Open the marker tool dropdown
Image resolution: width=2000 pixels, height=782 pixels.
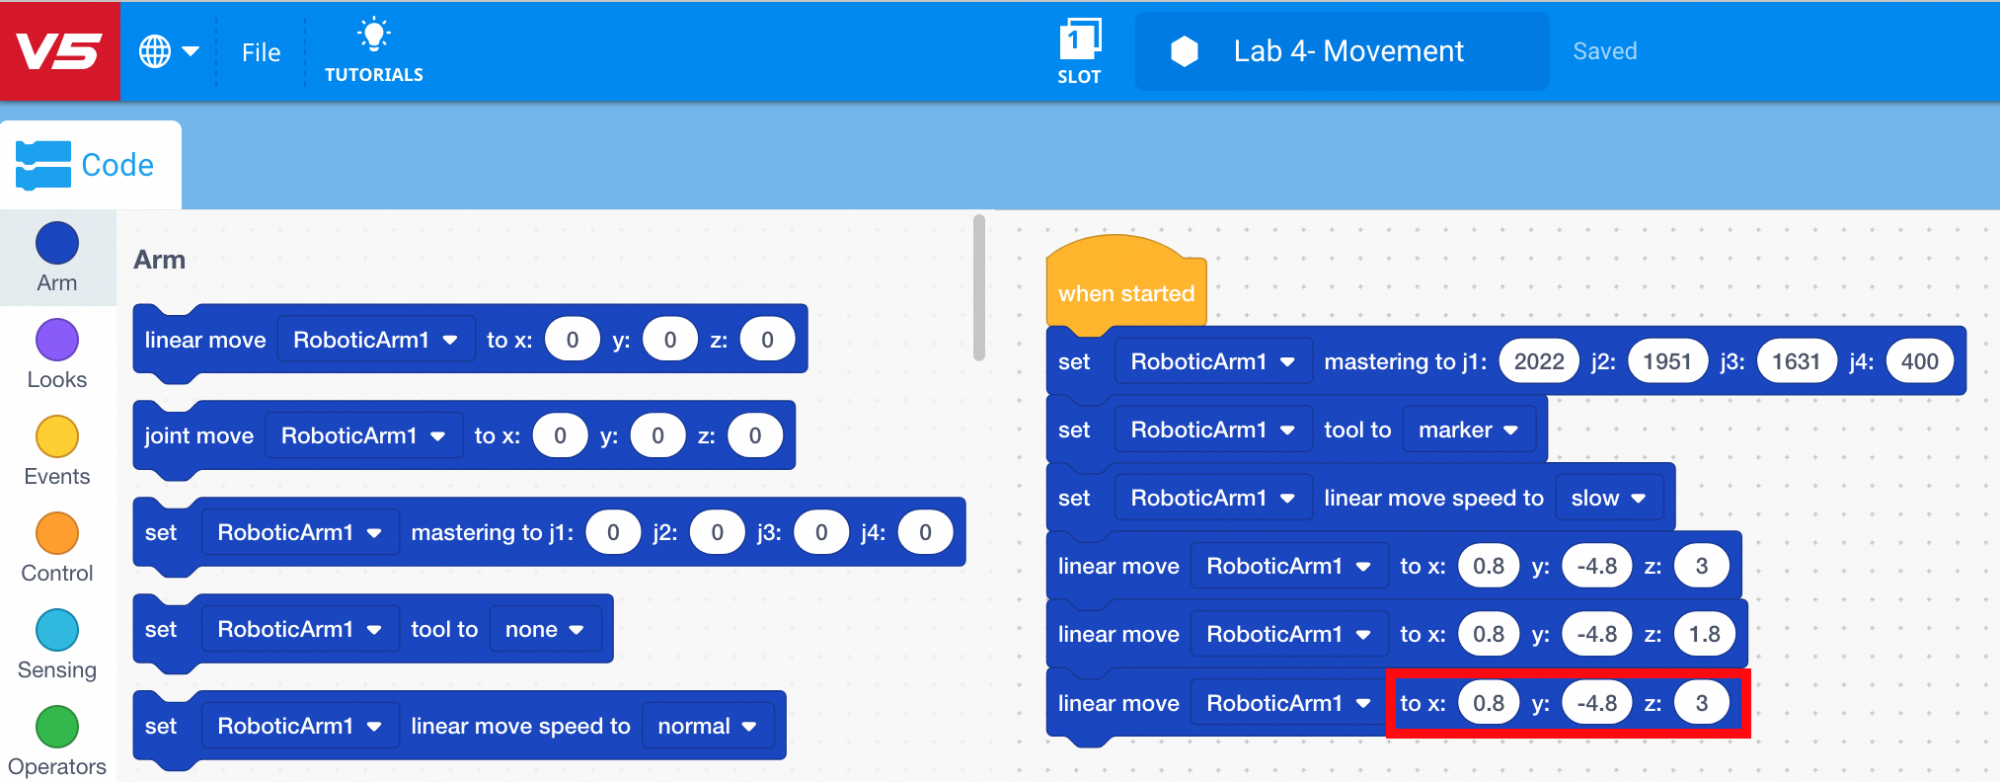(1467, 430)
